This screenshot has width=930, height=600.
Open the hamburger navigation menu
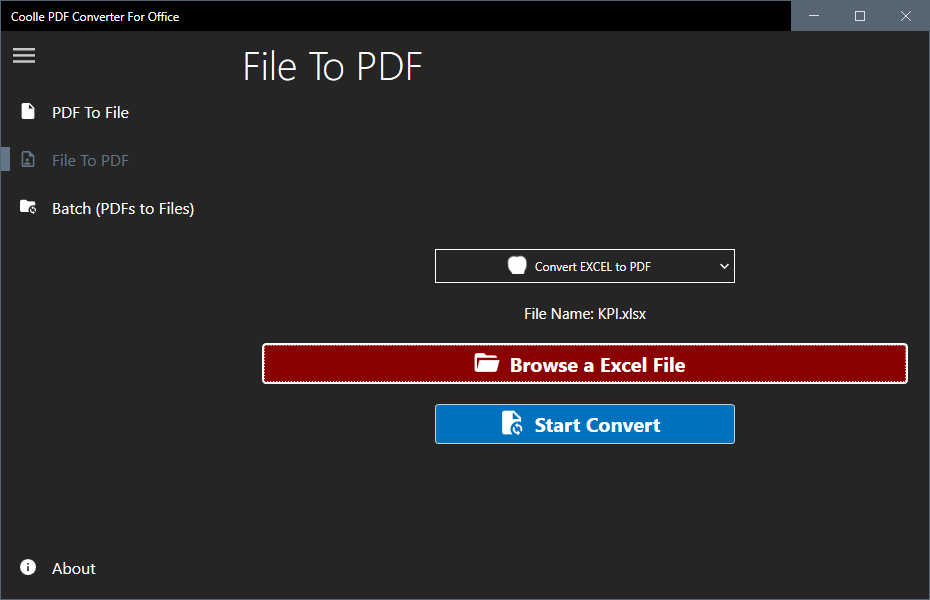[x=24, y=56]
